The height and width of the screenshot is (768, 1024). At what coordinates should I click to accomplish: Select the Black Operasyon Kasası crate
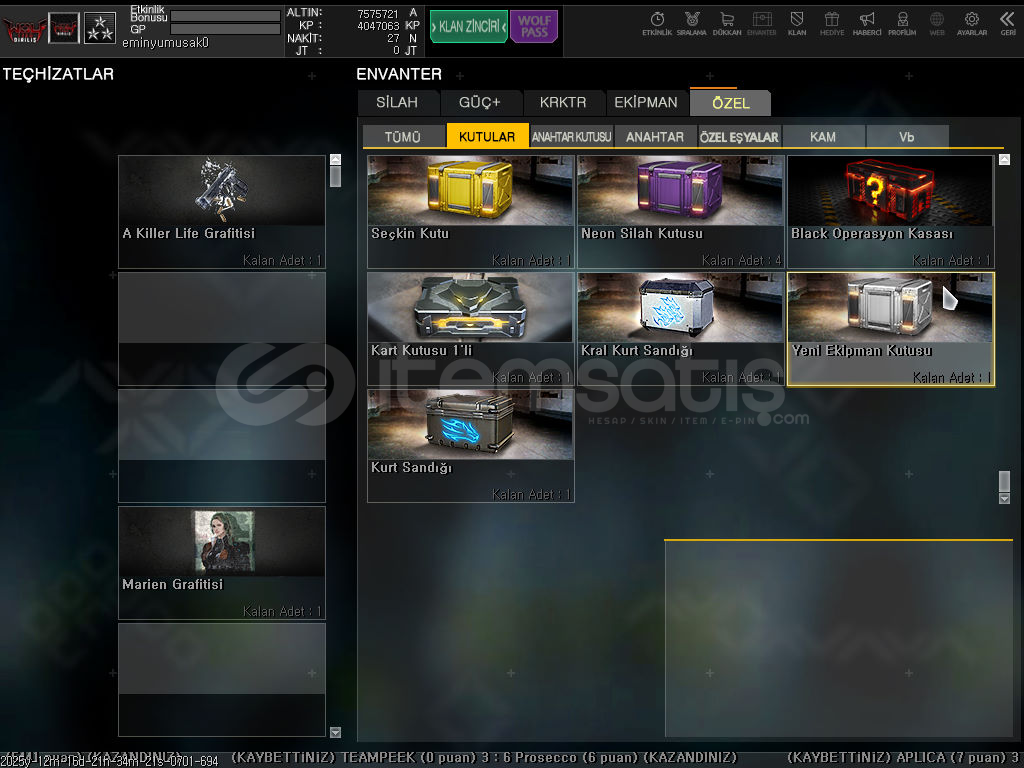point(891,212)
